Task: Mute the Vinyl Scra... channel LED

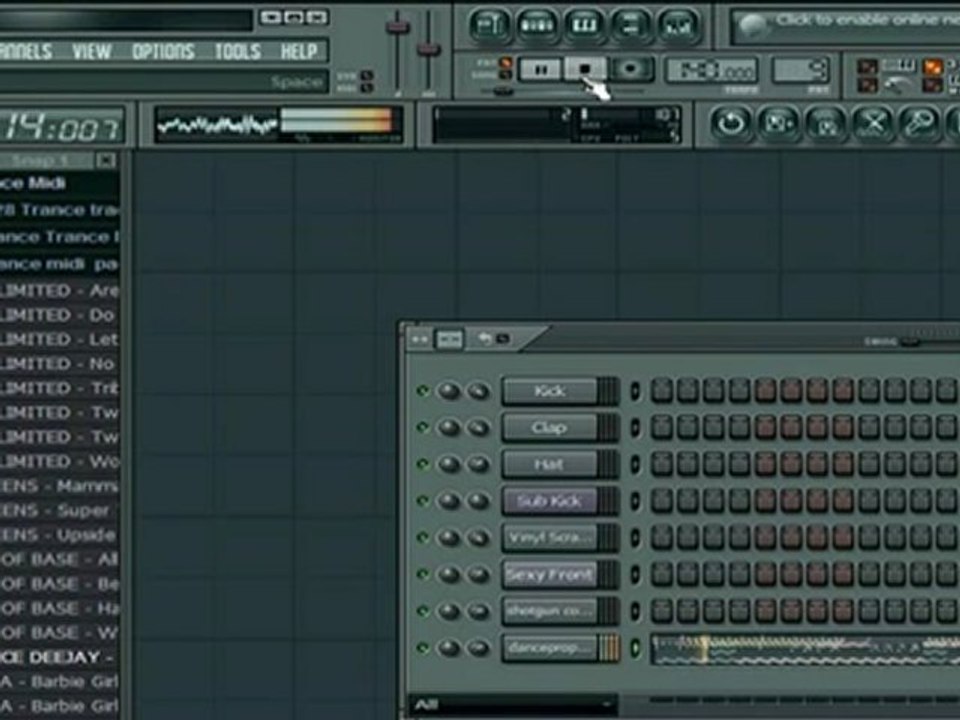Action: [422, 538]
